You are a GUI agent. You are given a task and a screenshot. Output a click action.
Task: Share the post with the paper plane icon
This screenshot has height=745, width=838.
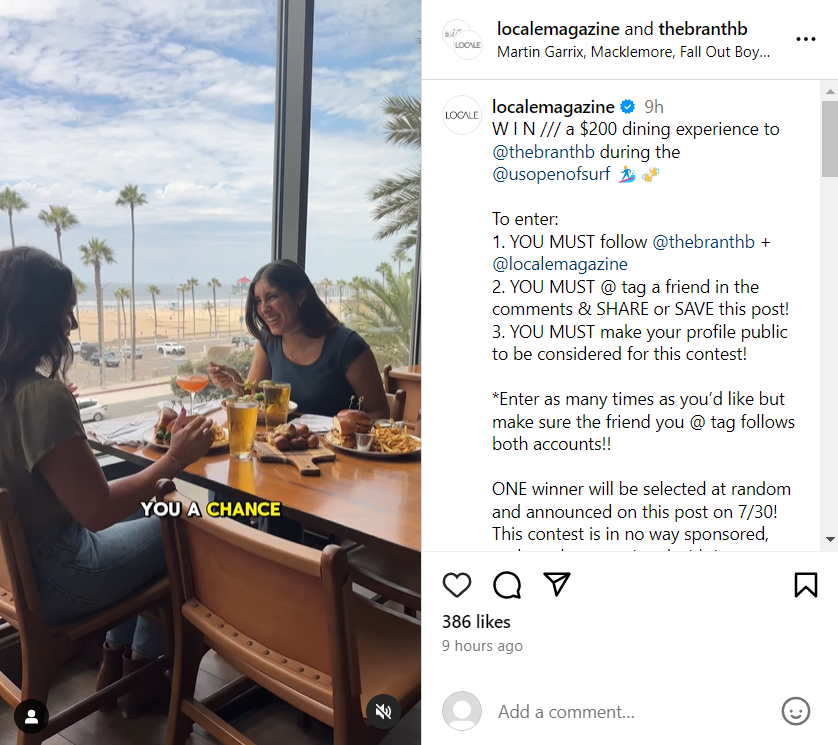(557, 585)
